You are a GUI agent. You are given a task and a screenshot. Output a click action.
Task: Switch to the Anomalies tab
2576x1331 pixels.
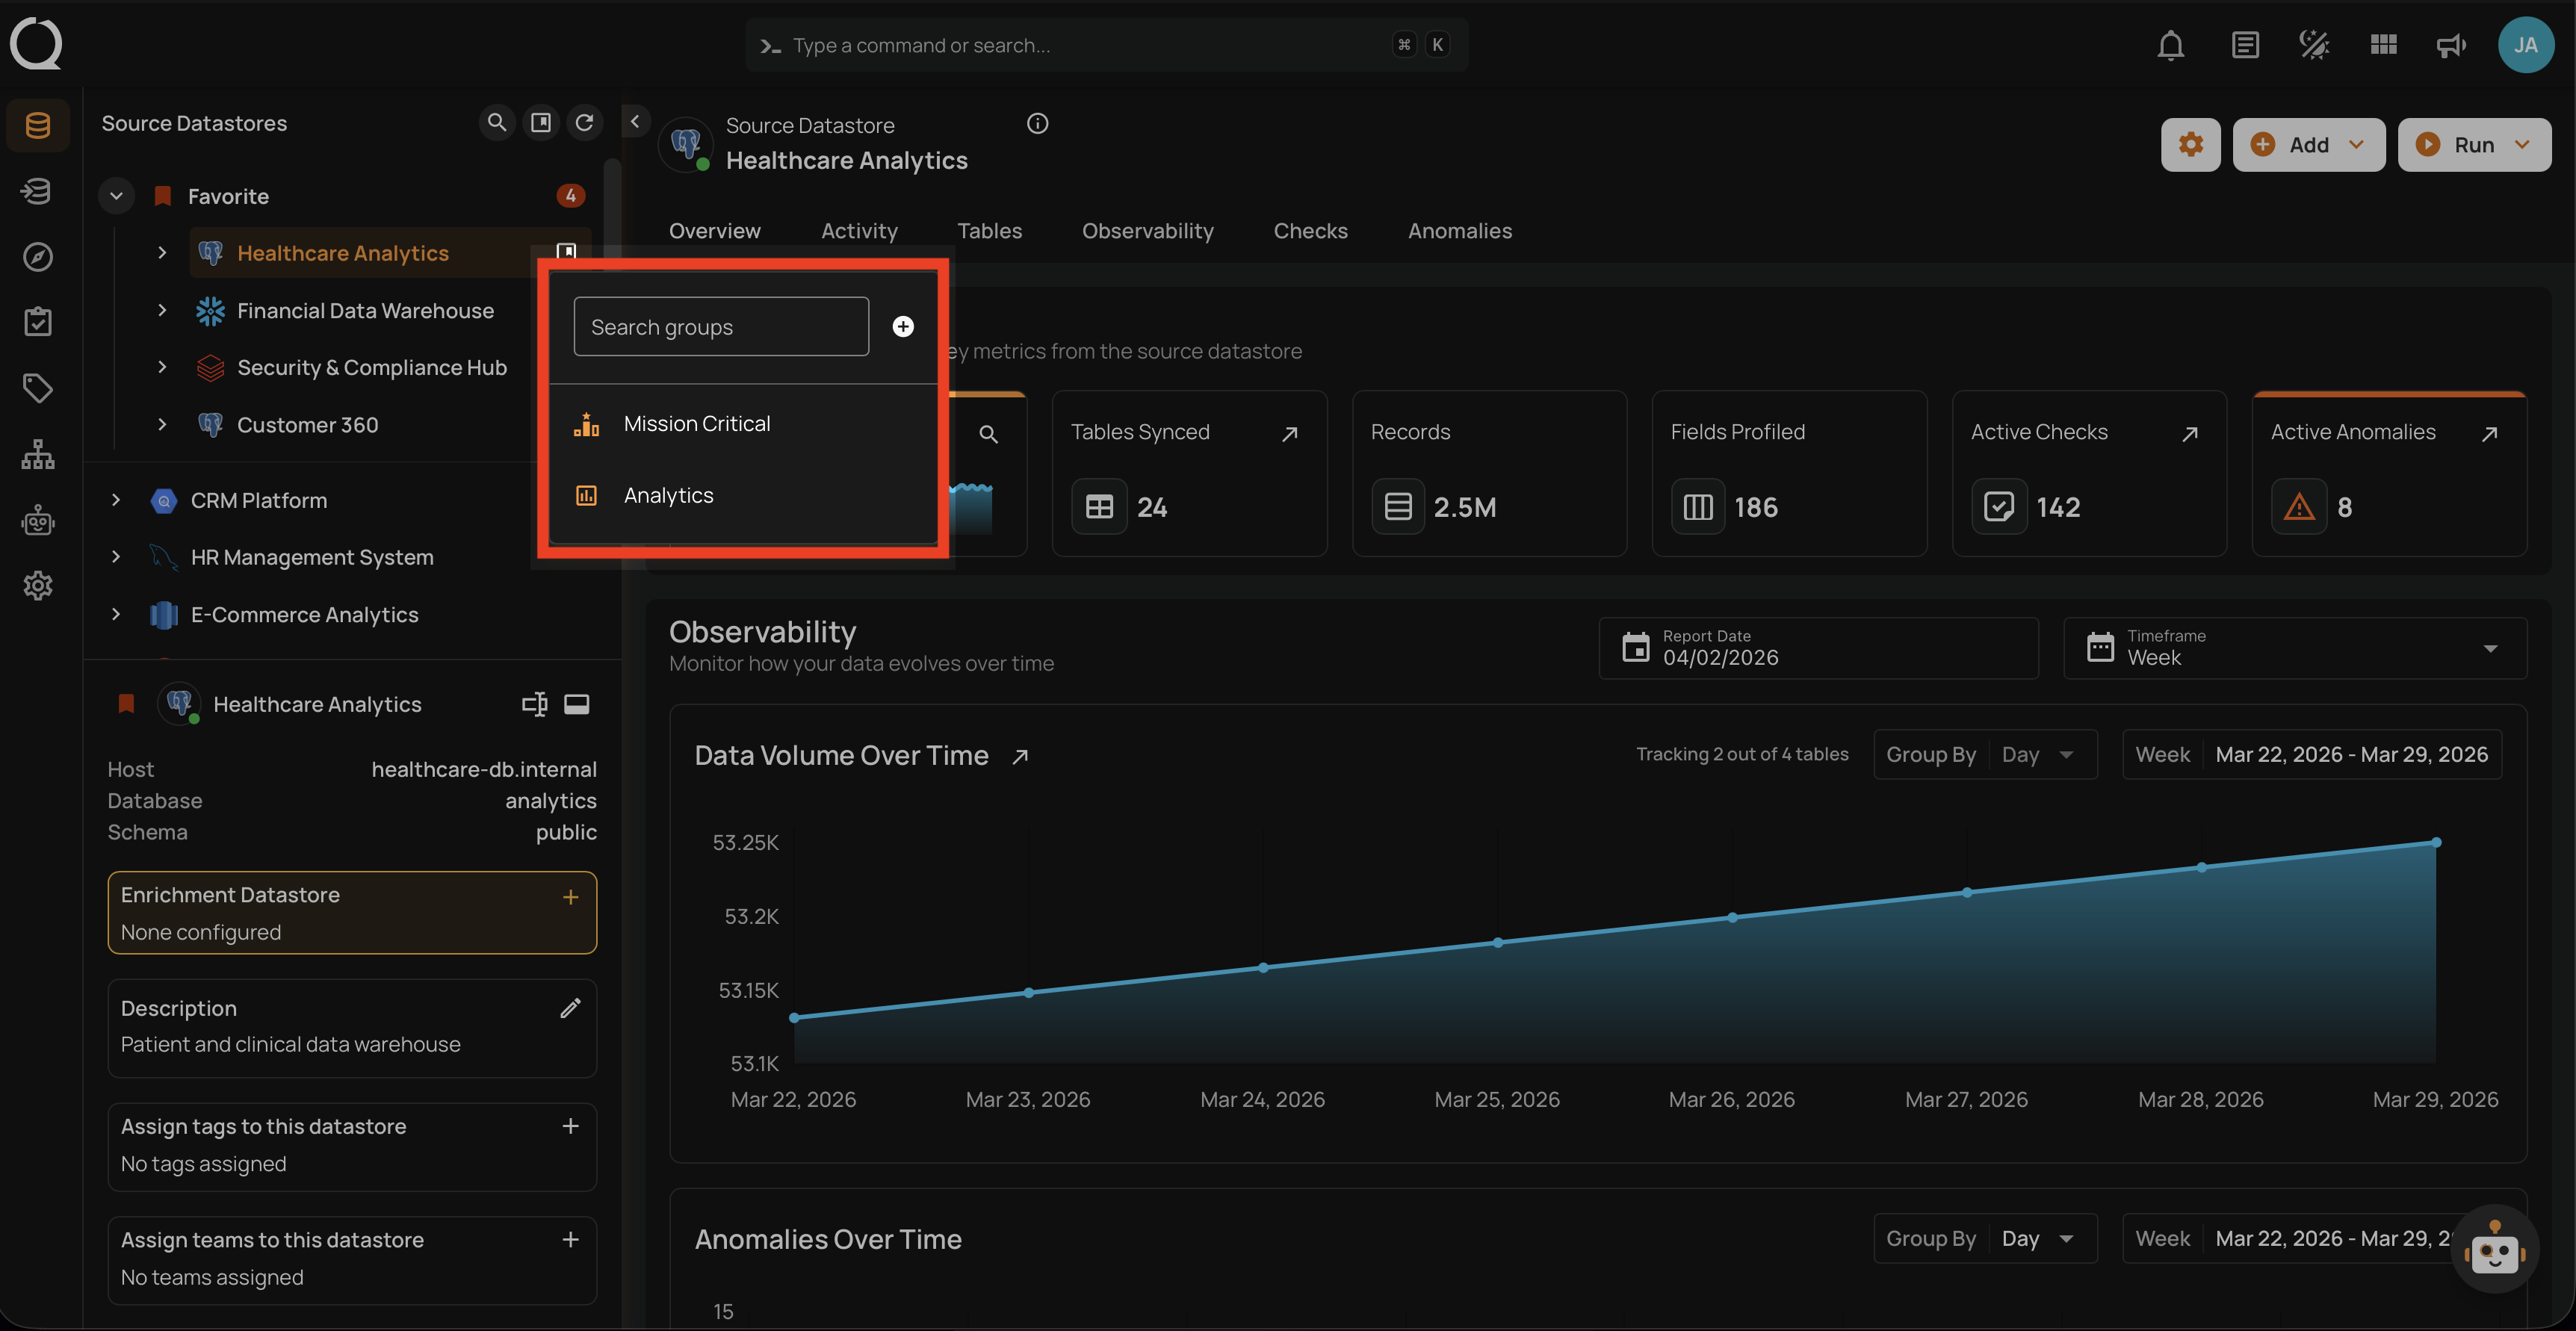click(x=1459, y=231)
